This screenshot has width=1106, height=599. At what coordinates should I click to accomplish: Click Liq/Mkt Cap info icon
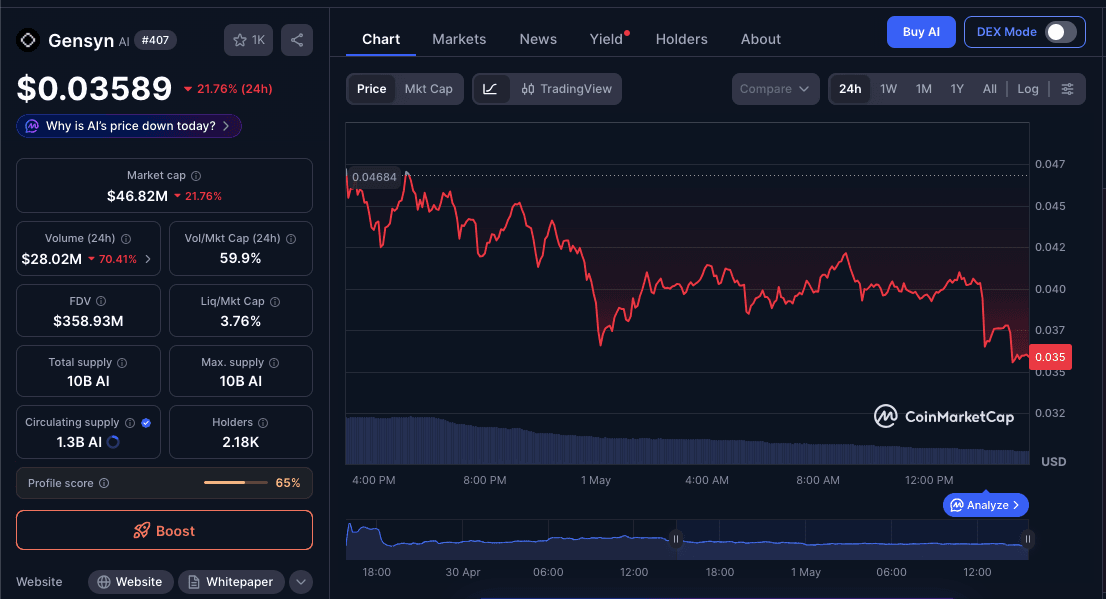tap(275, 302)
